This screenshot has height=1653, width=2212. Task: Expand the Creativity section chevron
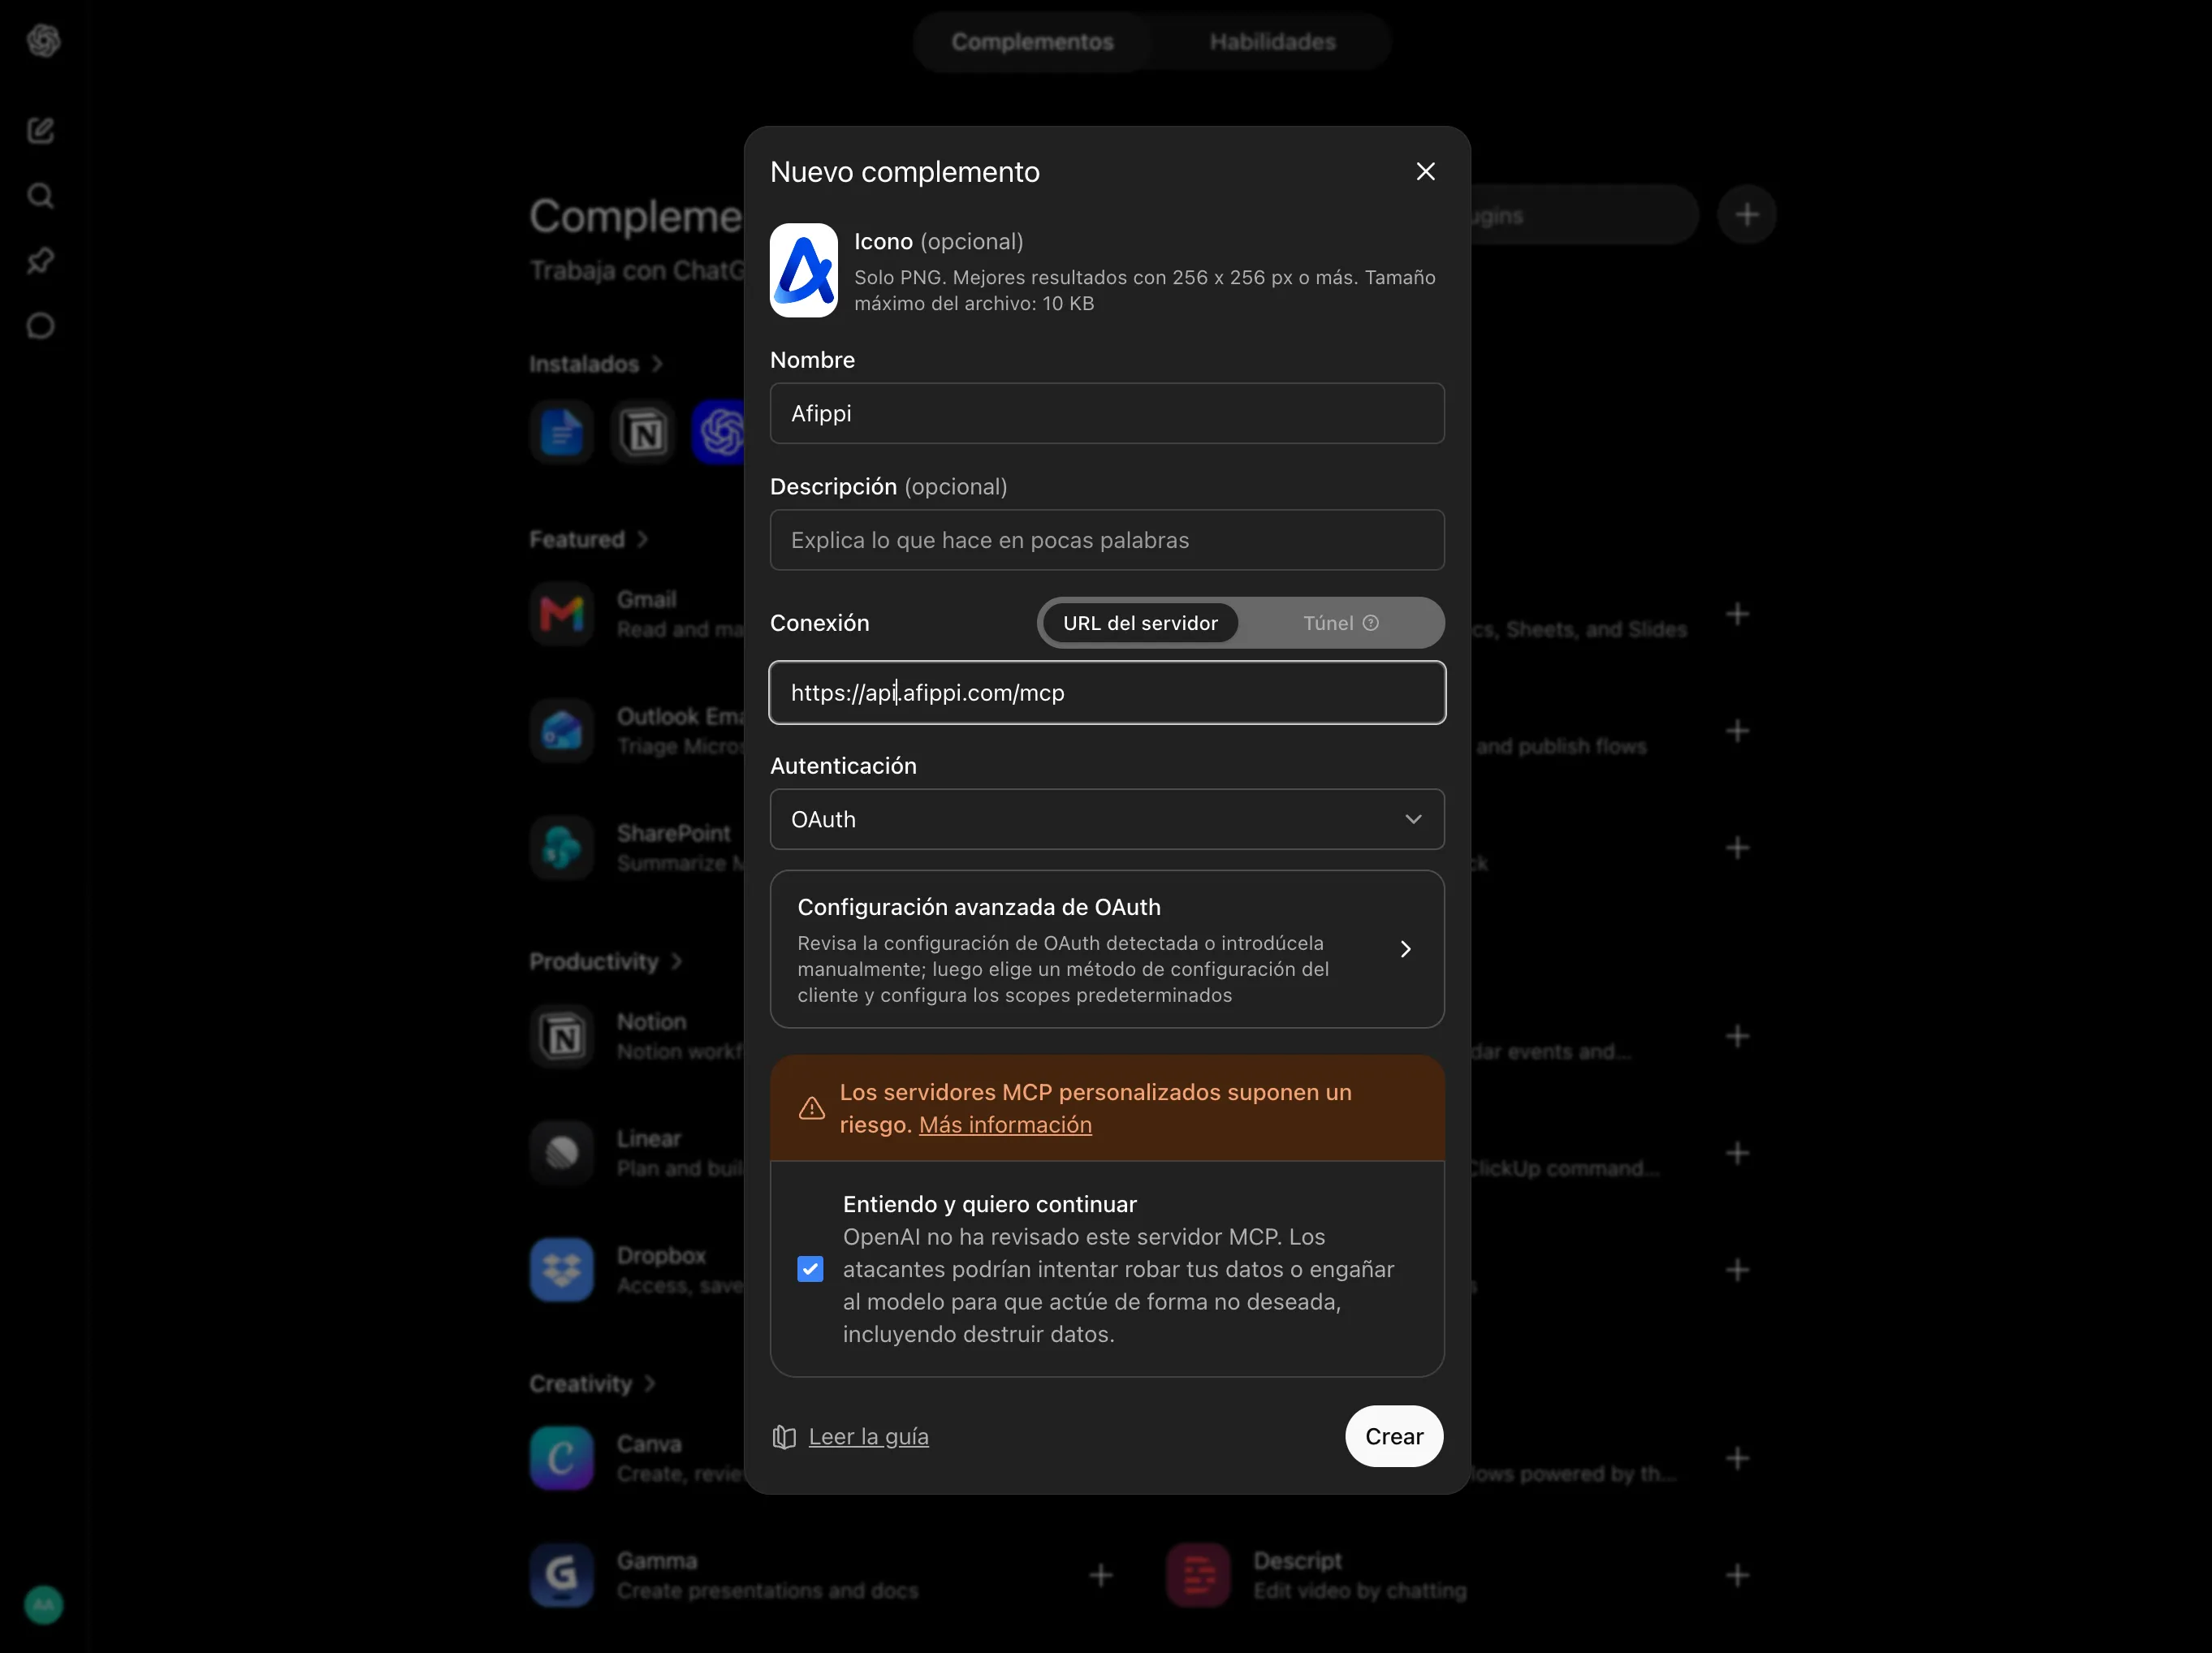649,1384
